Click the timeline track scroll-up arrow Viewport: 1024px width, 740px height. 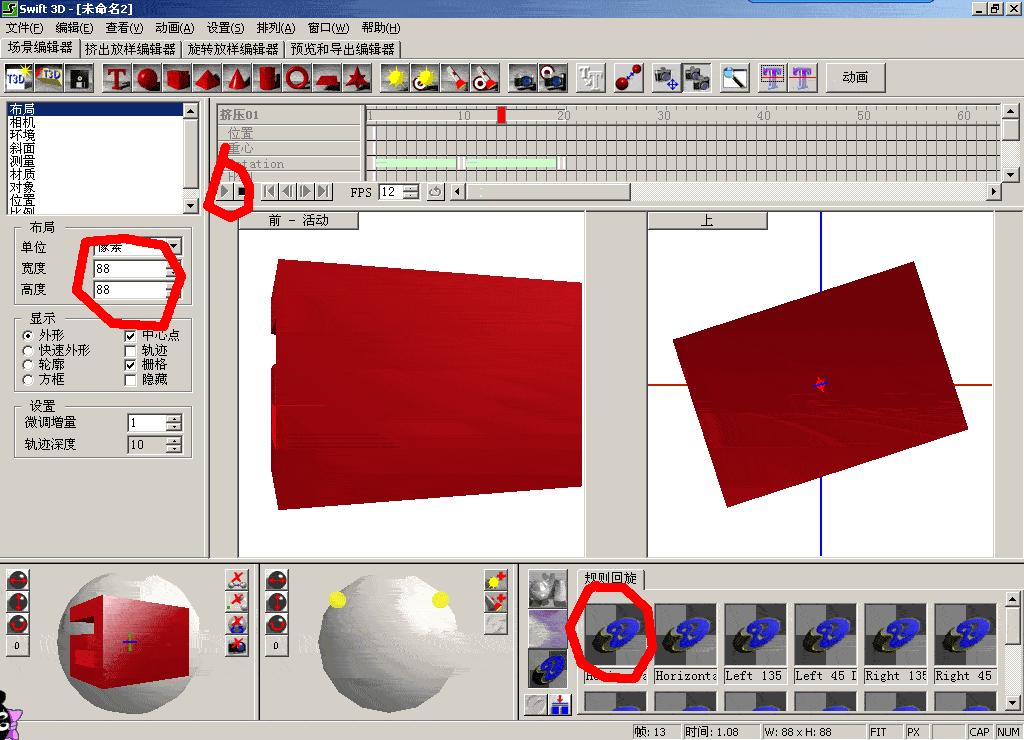[x=1010, y=111]
